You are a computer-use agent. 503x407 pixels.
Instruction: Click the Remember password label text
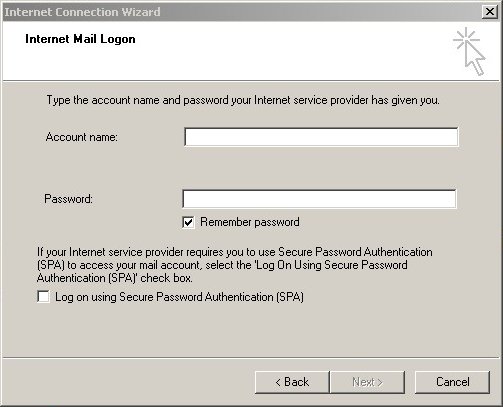[x=250, y=222]
